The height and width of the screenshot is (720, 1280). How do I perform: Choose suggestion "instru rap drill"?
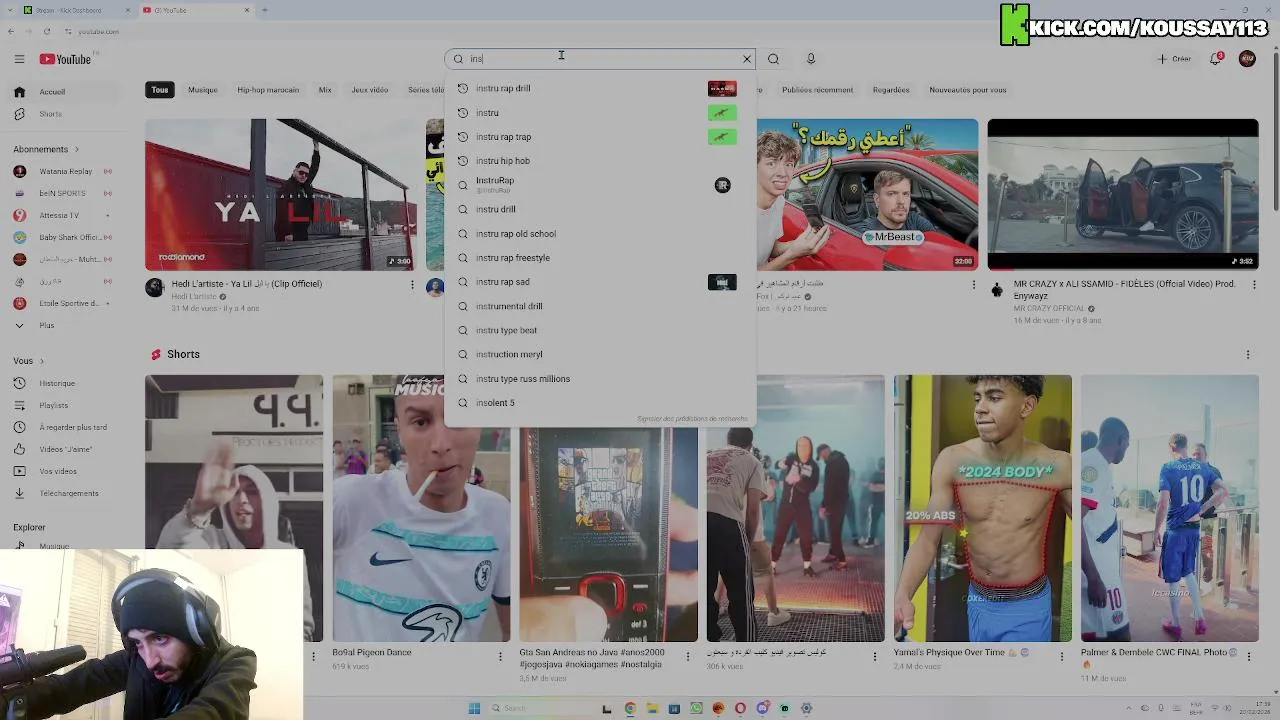click(600, 88)
